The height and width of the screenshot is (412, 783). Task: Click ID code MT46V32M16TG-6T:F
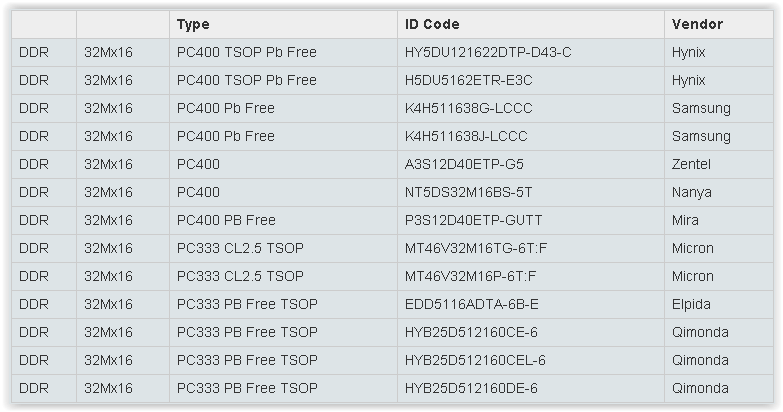click(x=476, y=248)
